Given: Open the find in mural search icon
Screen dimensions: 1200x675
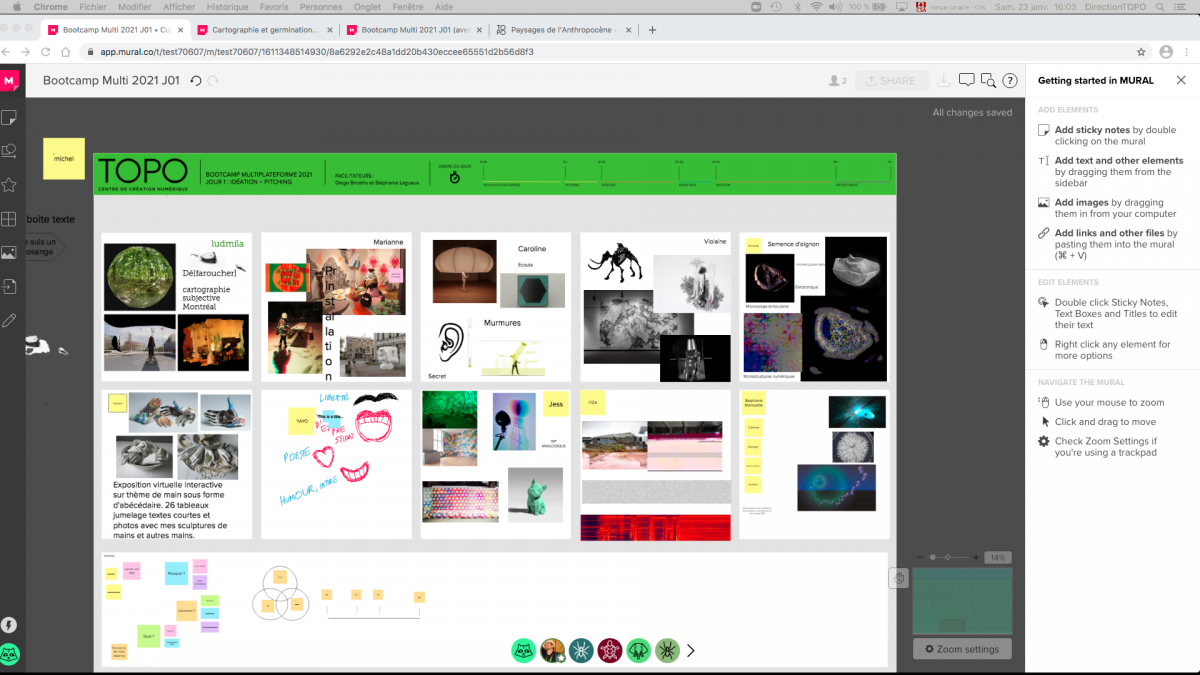Looking at the screenshot, I should click(988, 81).
